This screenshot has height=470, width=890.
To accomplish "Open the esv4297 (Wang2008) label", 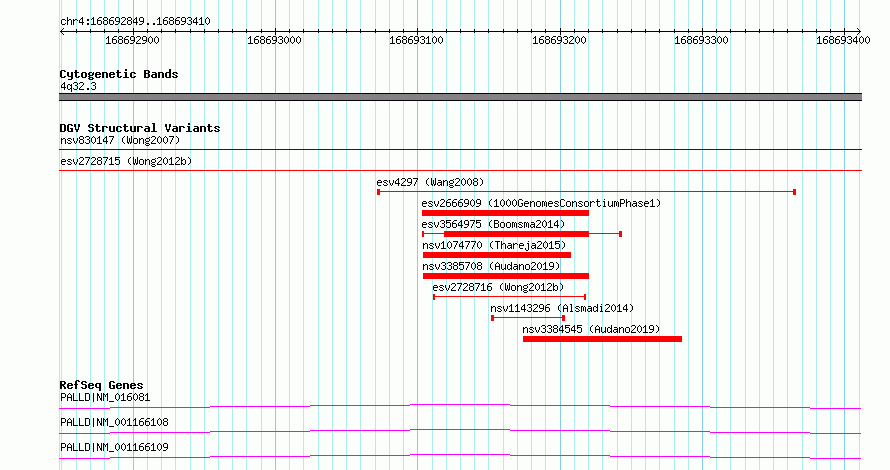I will click(x=430, y=182).
